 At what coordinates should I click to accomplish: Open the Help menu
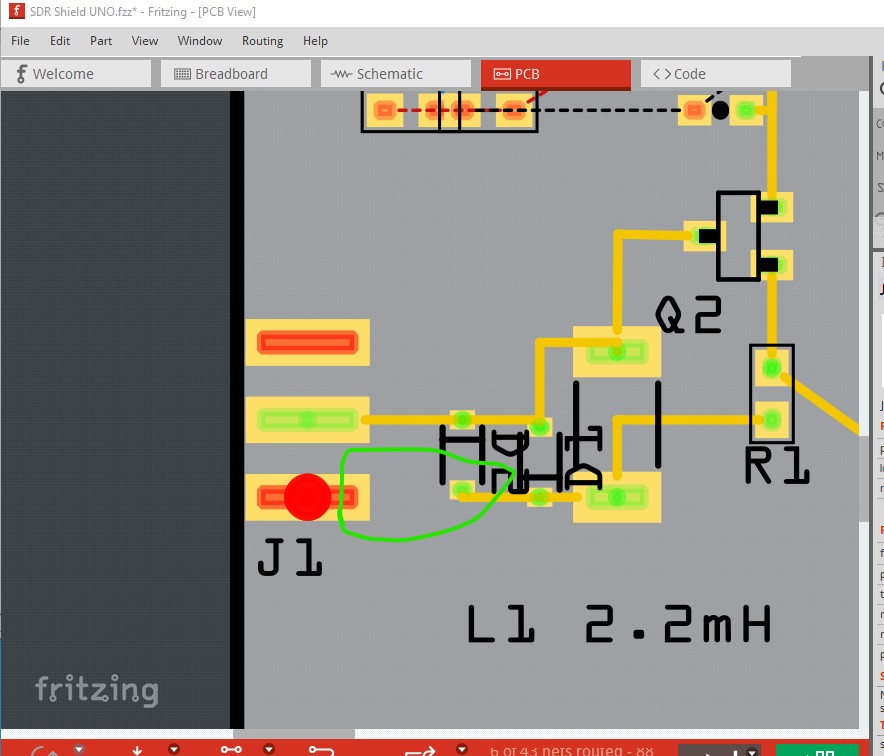pos(315,41)
